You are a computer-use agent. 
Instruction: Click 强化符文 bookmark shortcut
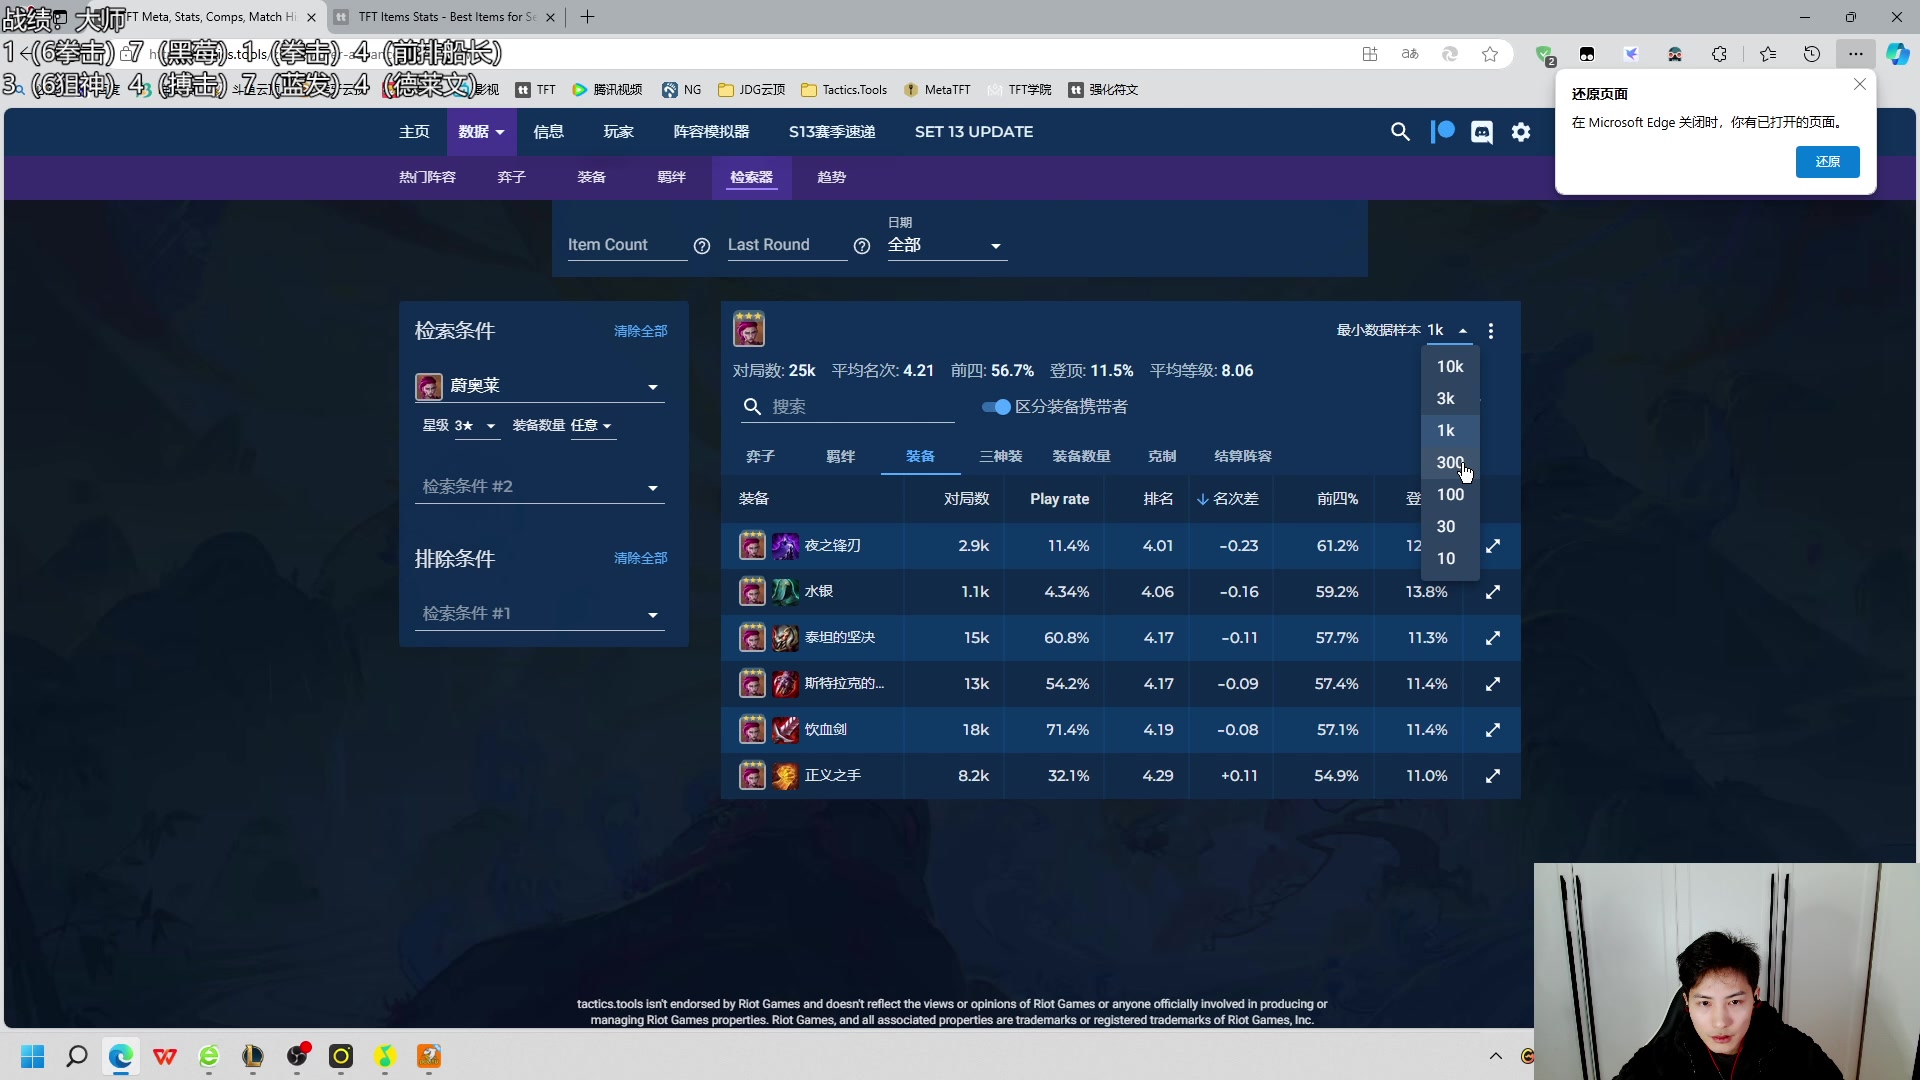(x=1116, y=88)
